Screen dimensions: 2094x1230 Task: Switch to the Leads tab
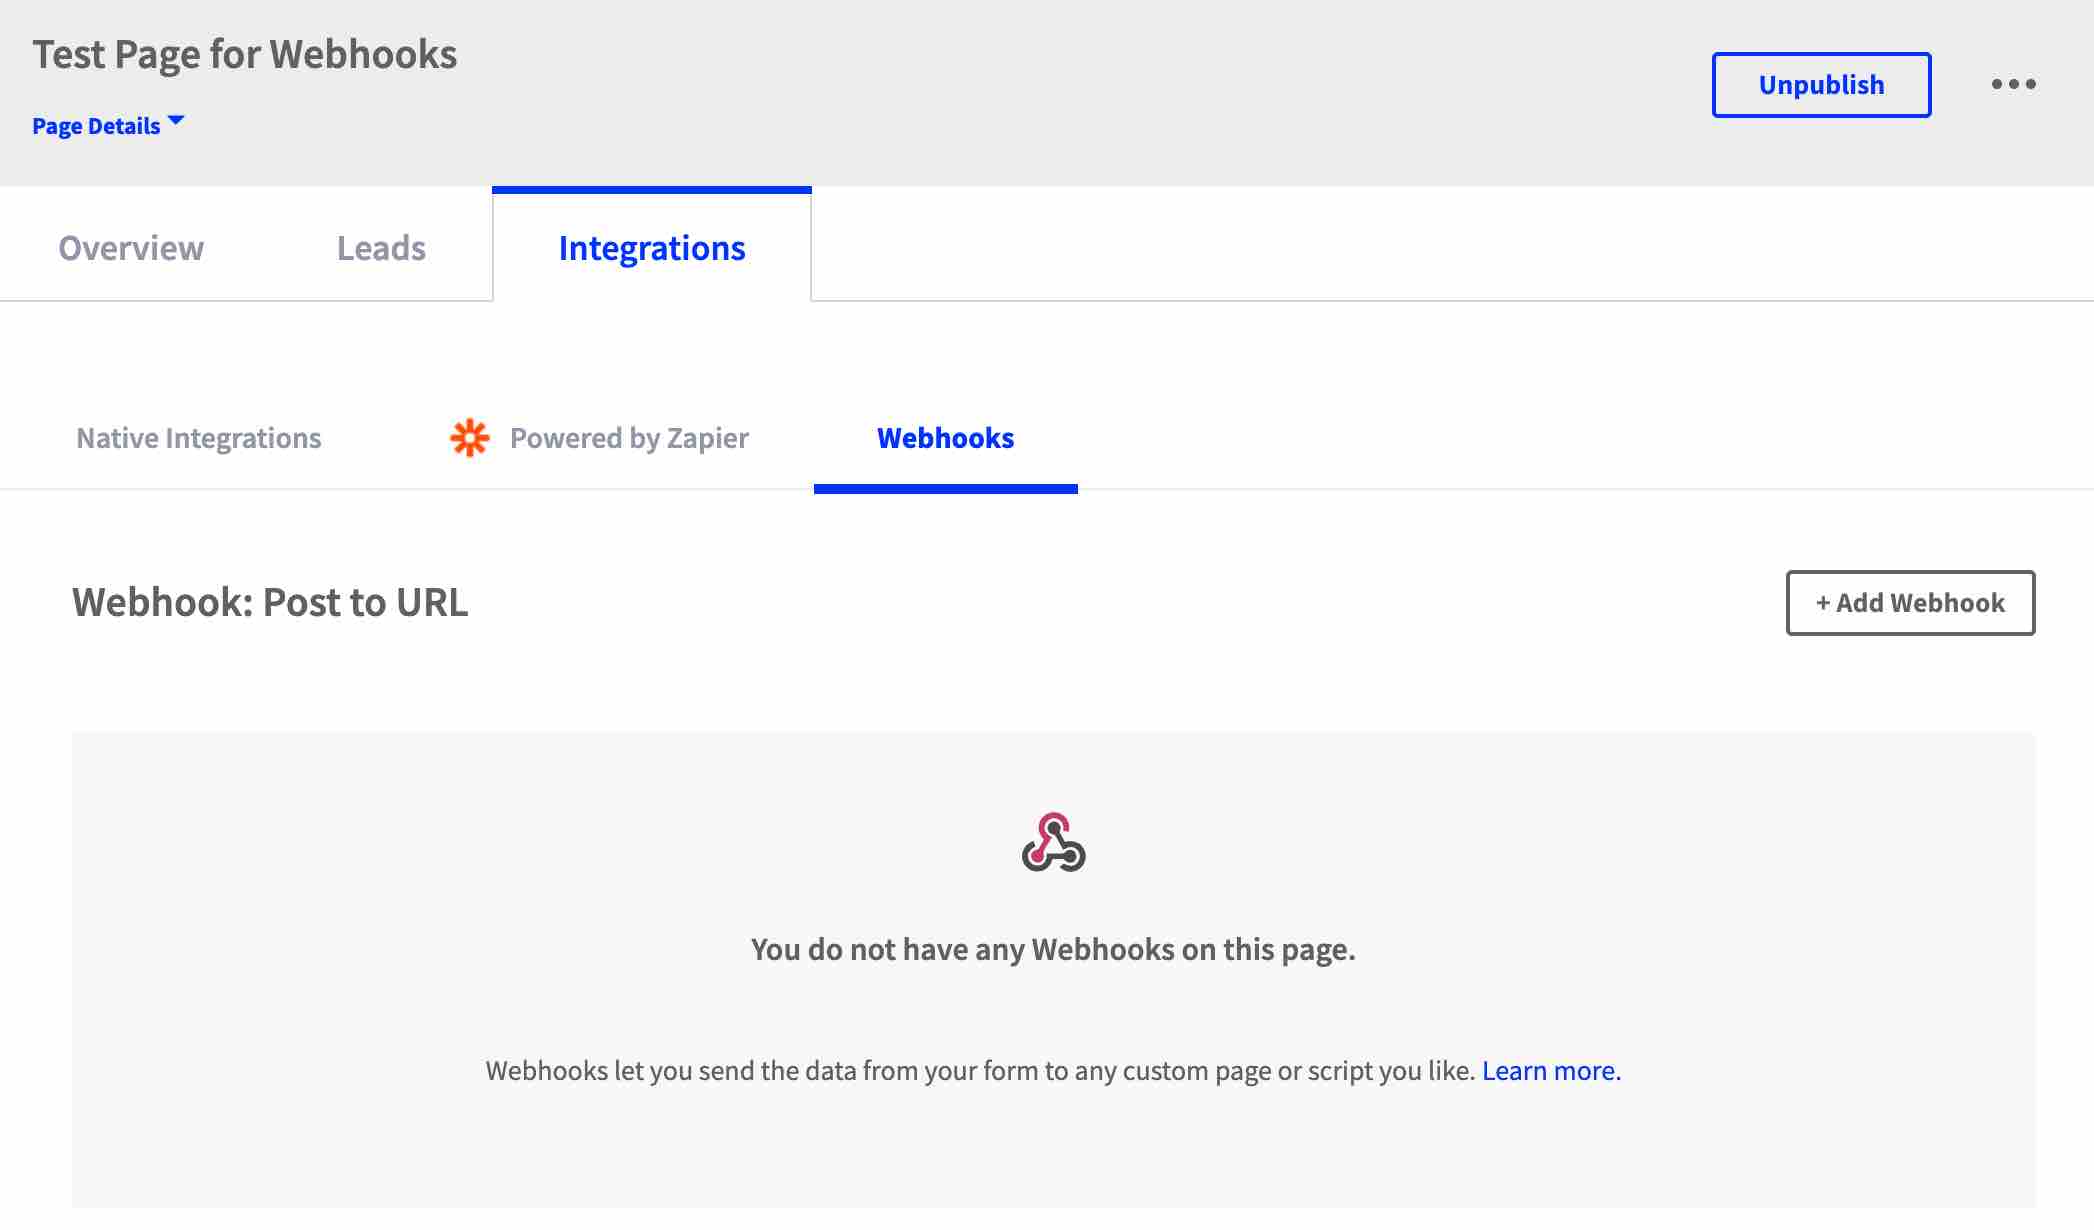click(x=381, y=247)
